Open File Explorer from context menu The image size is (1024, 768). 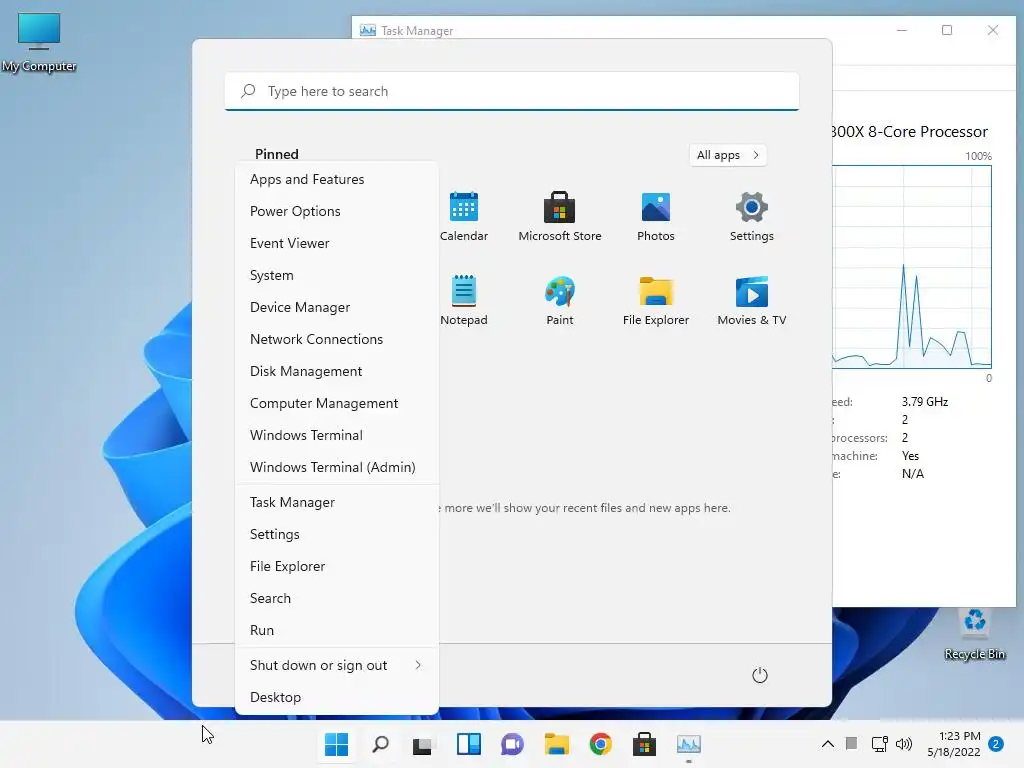(x=336, y=566)
